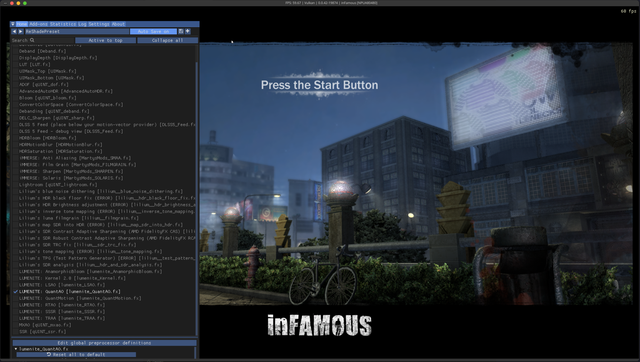Switch to next preset arrow
The image size is (640, 362).
pos(21,31)
